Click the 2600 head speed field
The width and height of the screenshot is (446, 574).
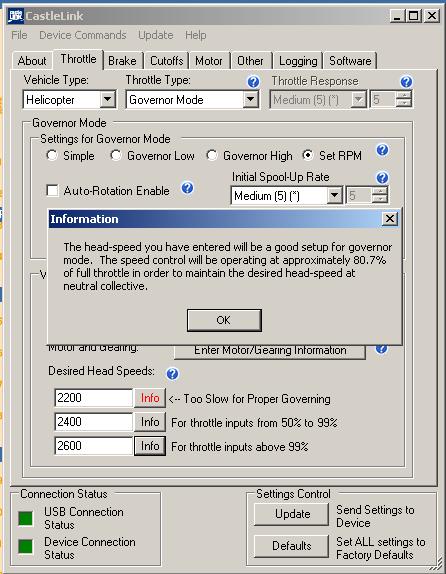pyautogui.click(x=94, y=446)
